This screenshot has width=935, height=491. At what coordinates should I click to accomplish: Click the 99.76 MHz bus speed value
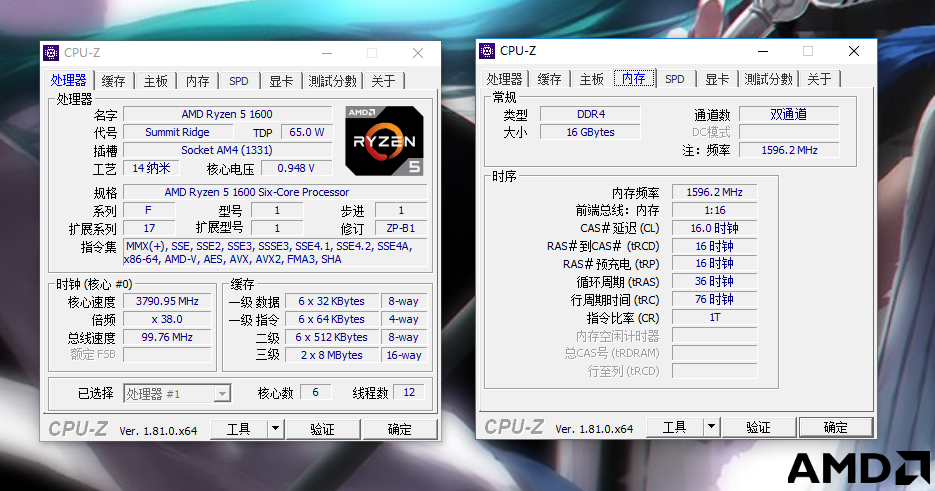pyautogui.click(x=167, y=337)
